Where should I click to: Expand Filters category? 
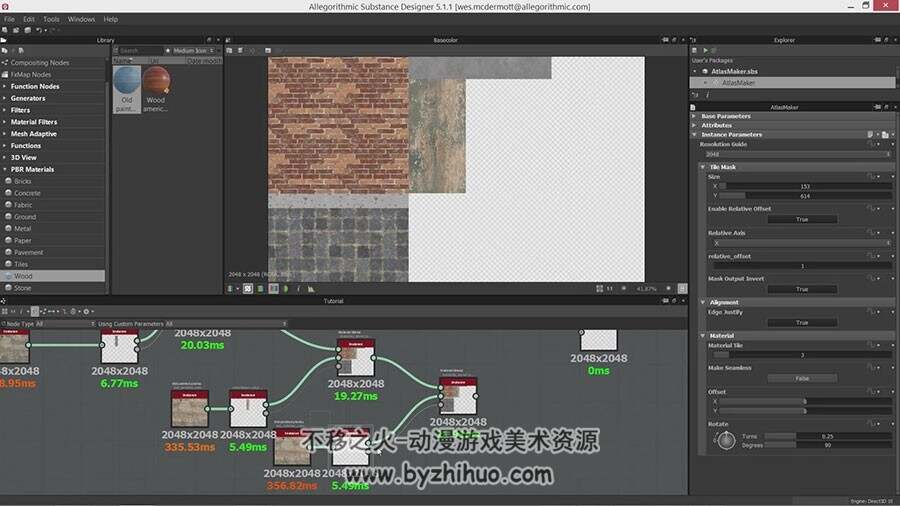click(x=5, y=110)
